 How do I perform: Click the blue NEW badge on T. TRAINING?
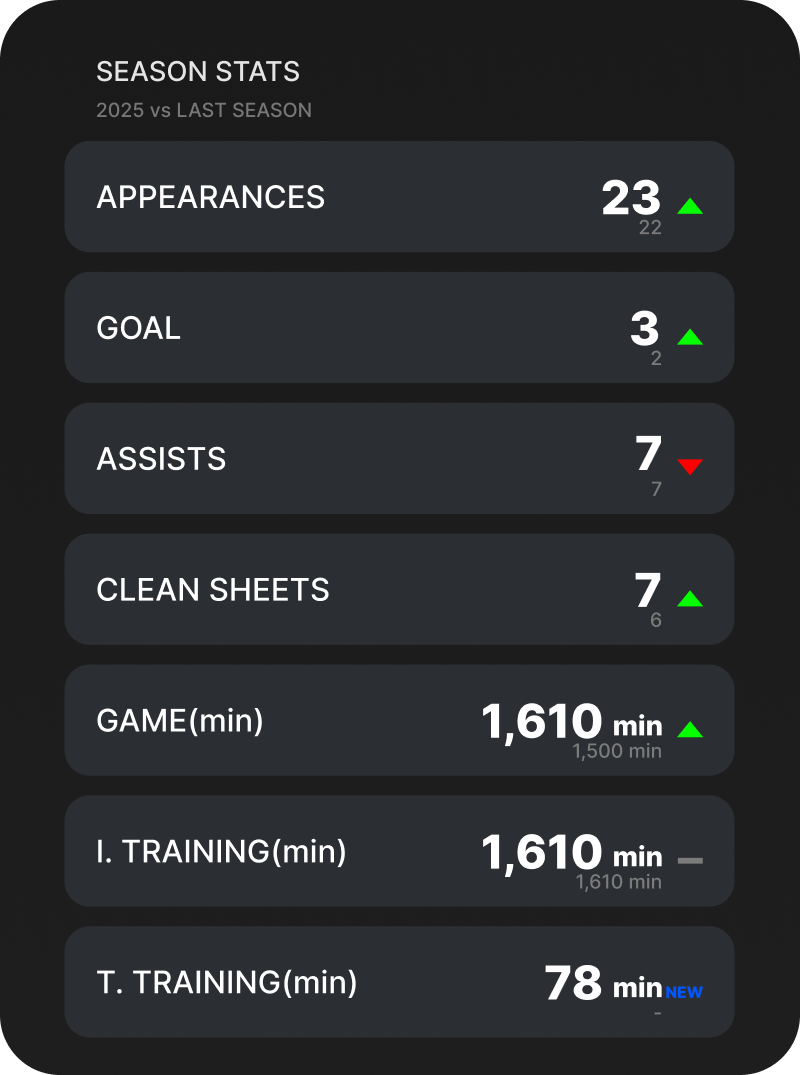(x=683, y=992)
